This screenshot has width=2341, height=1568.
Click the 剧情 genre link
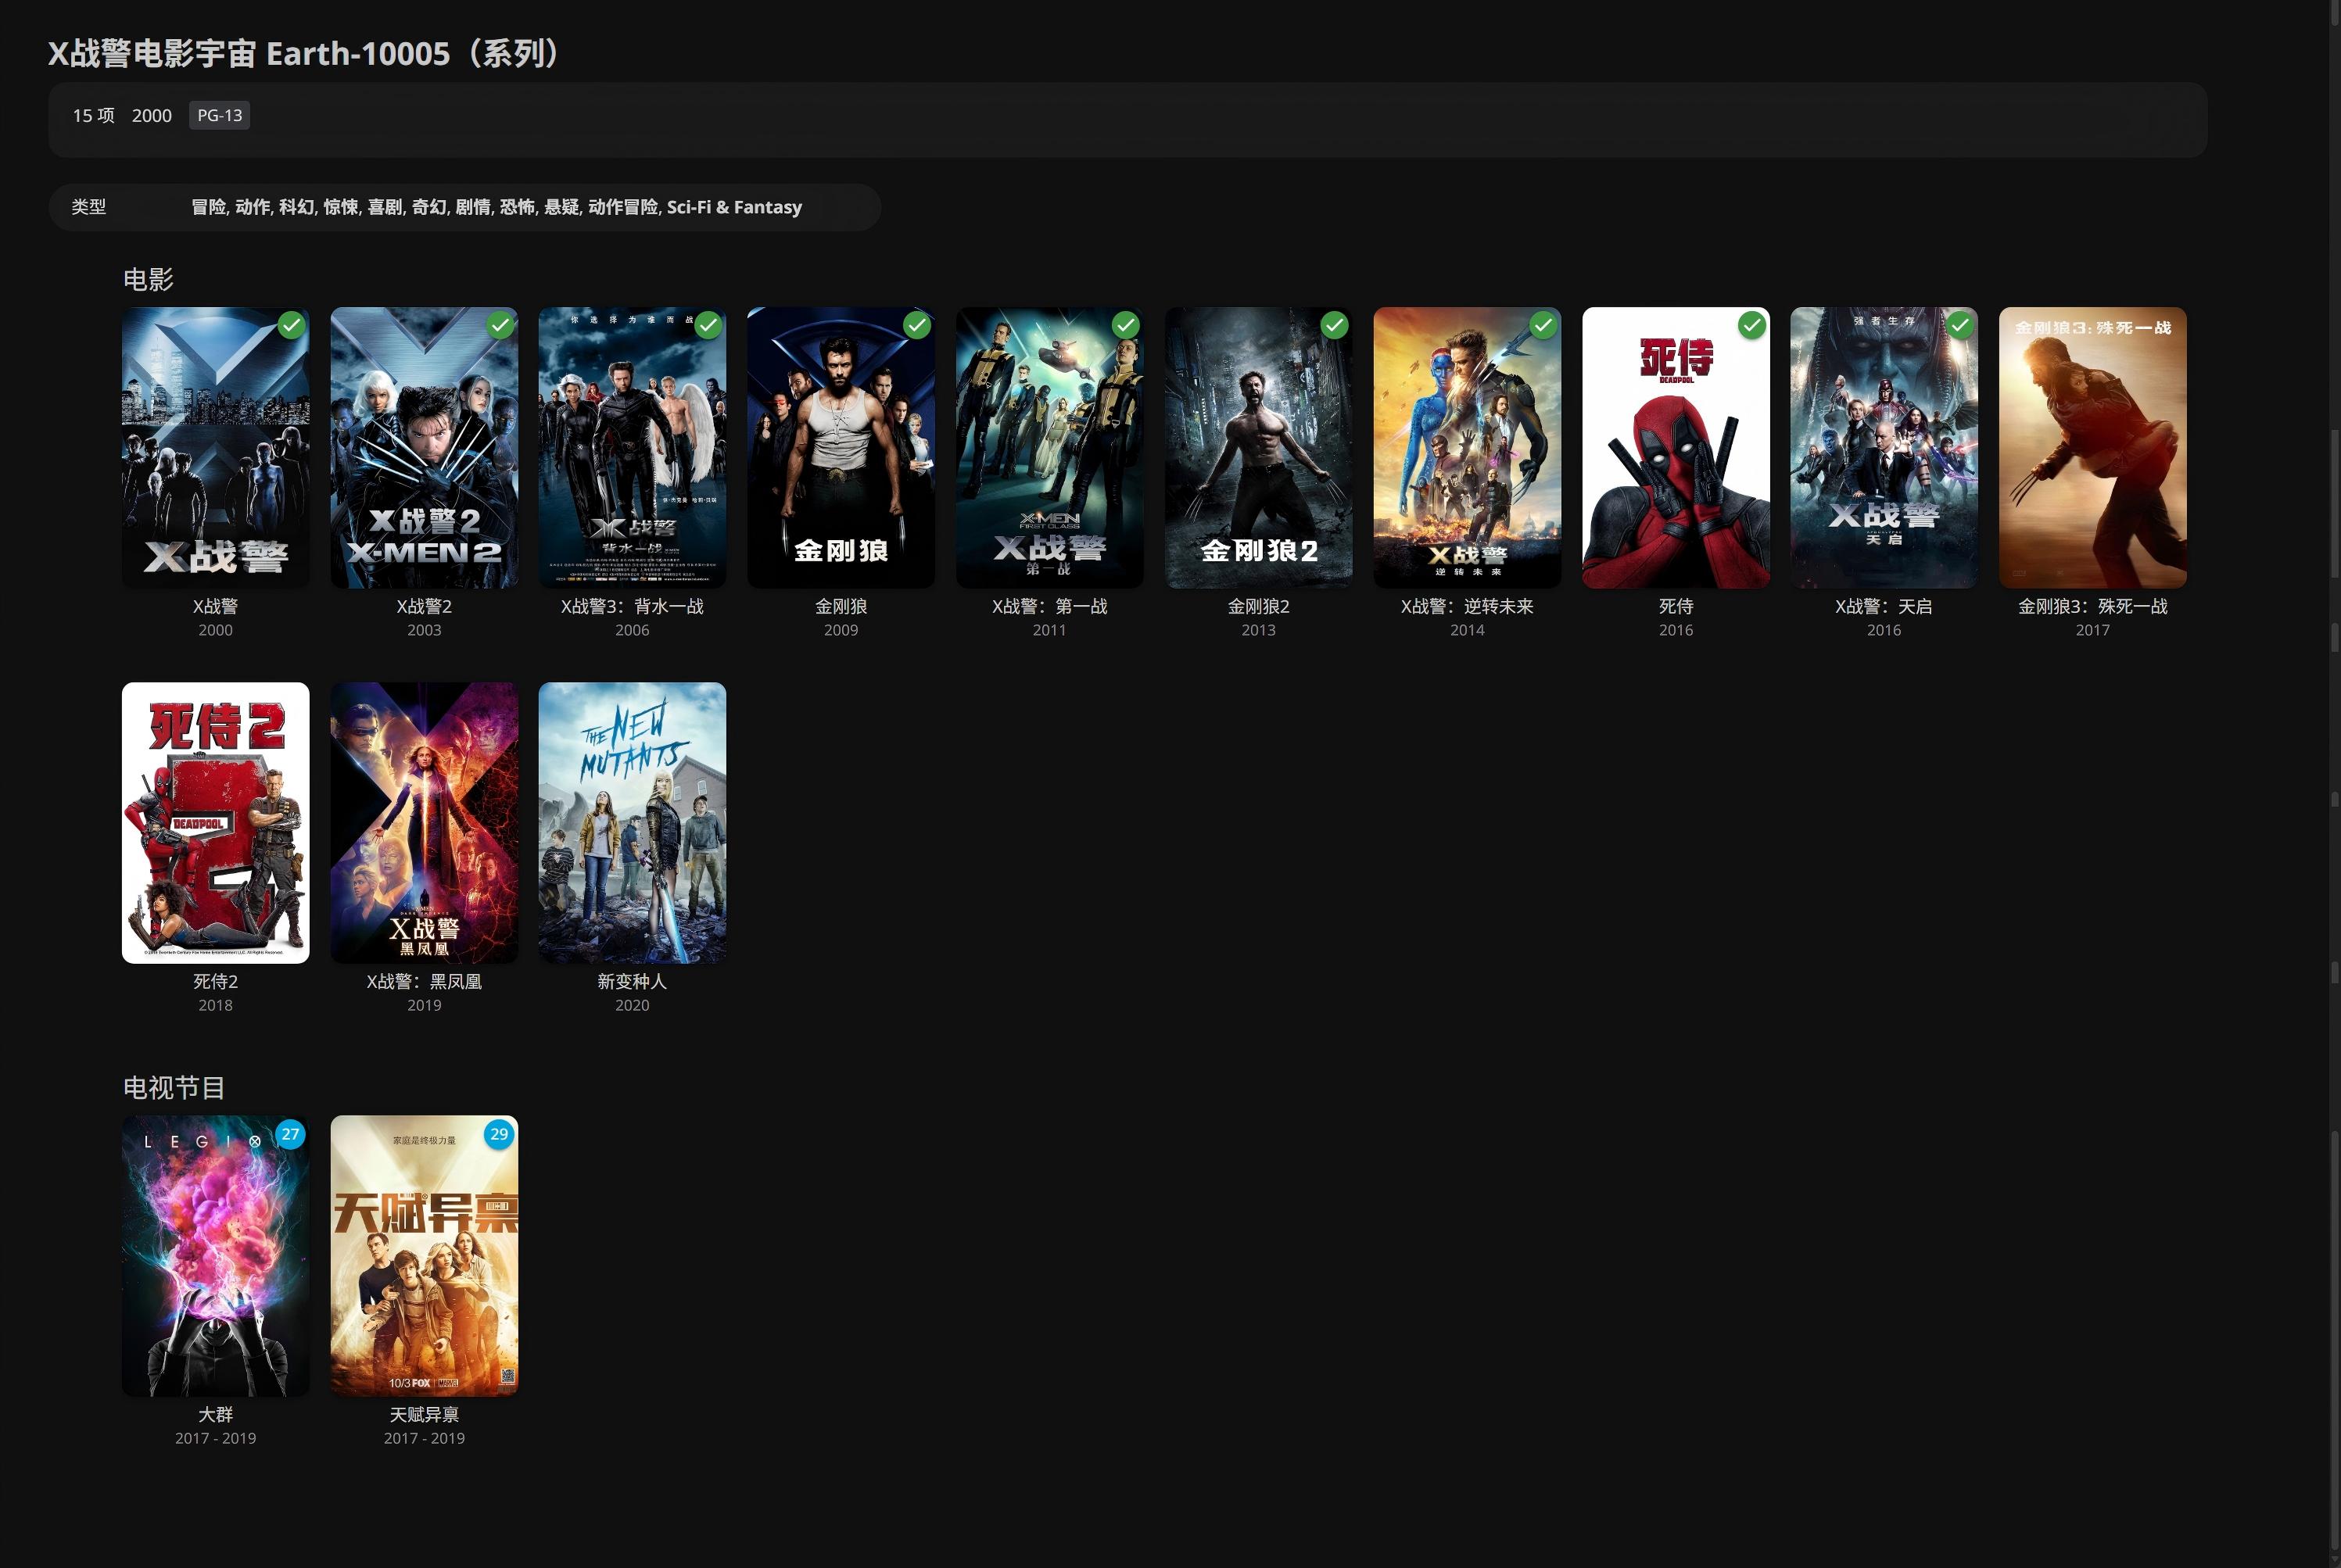473,207
